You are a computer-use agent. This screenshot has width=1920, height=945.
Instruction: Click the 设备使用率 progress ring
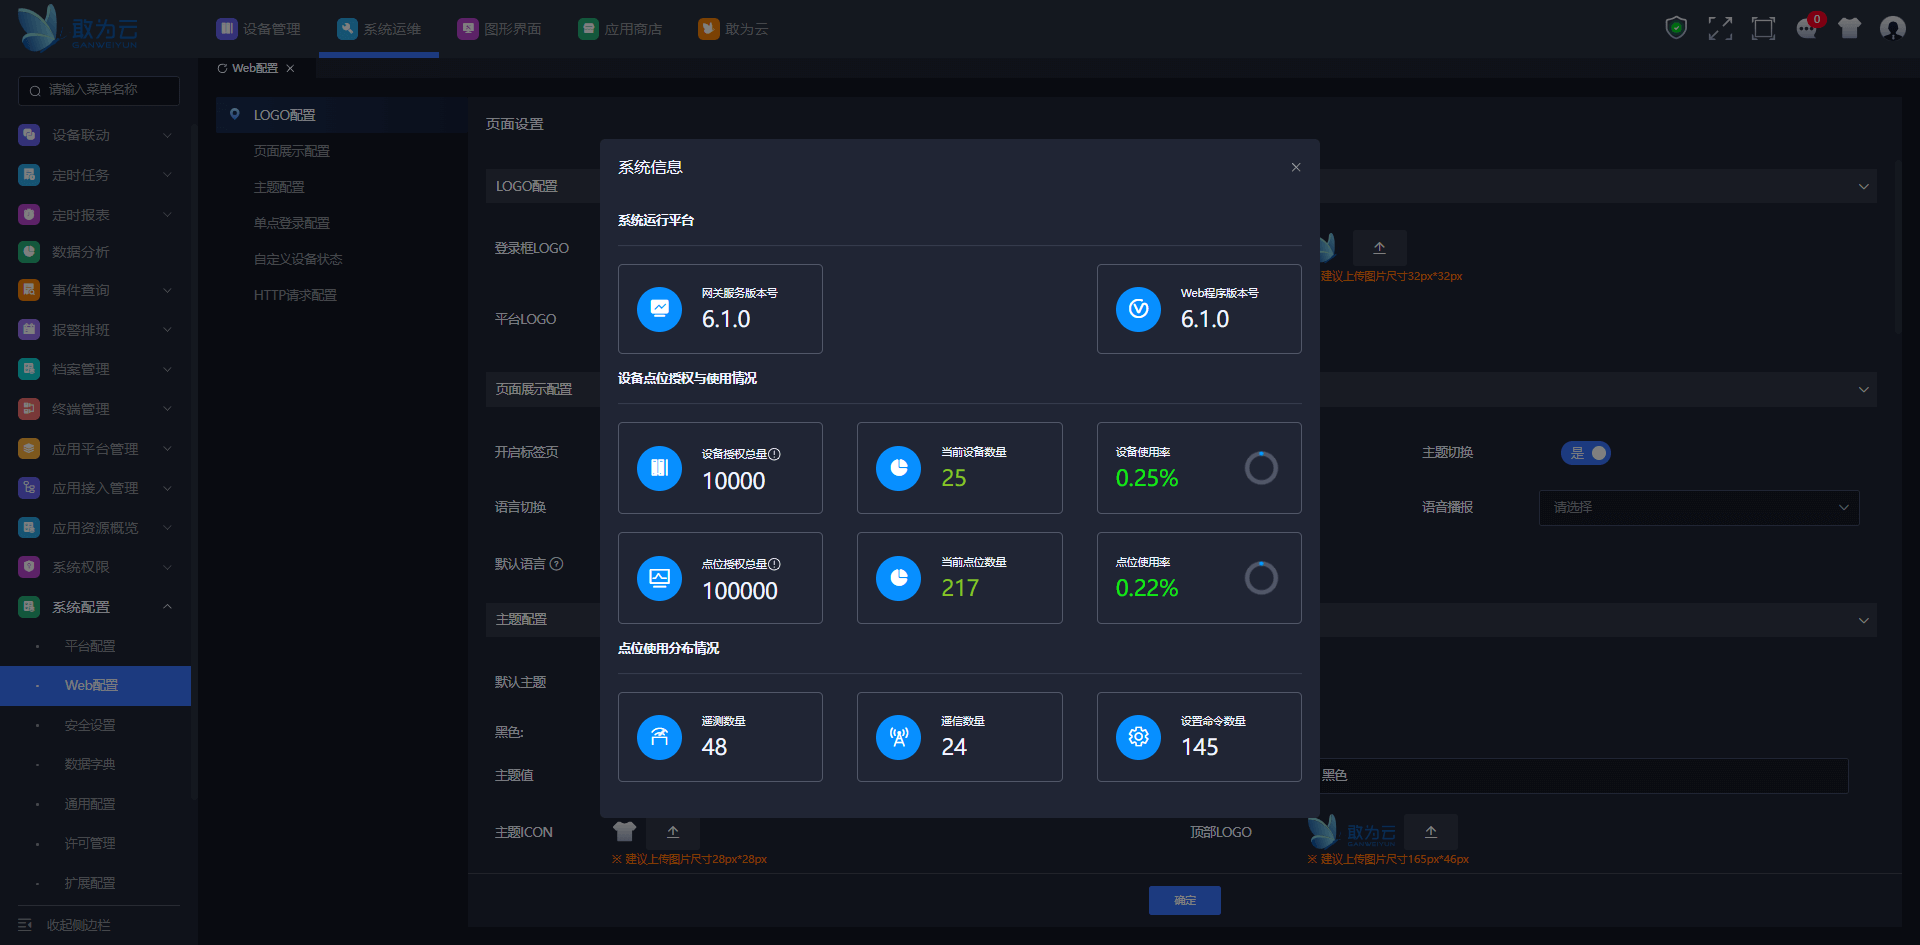tap(1261, 468)
